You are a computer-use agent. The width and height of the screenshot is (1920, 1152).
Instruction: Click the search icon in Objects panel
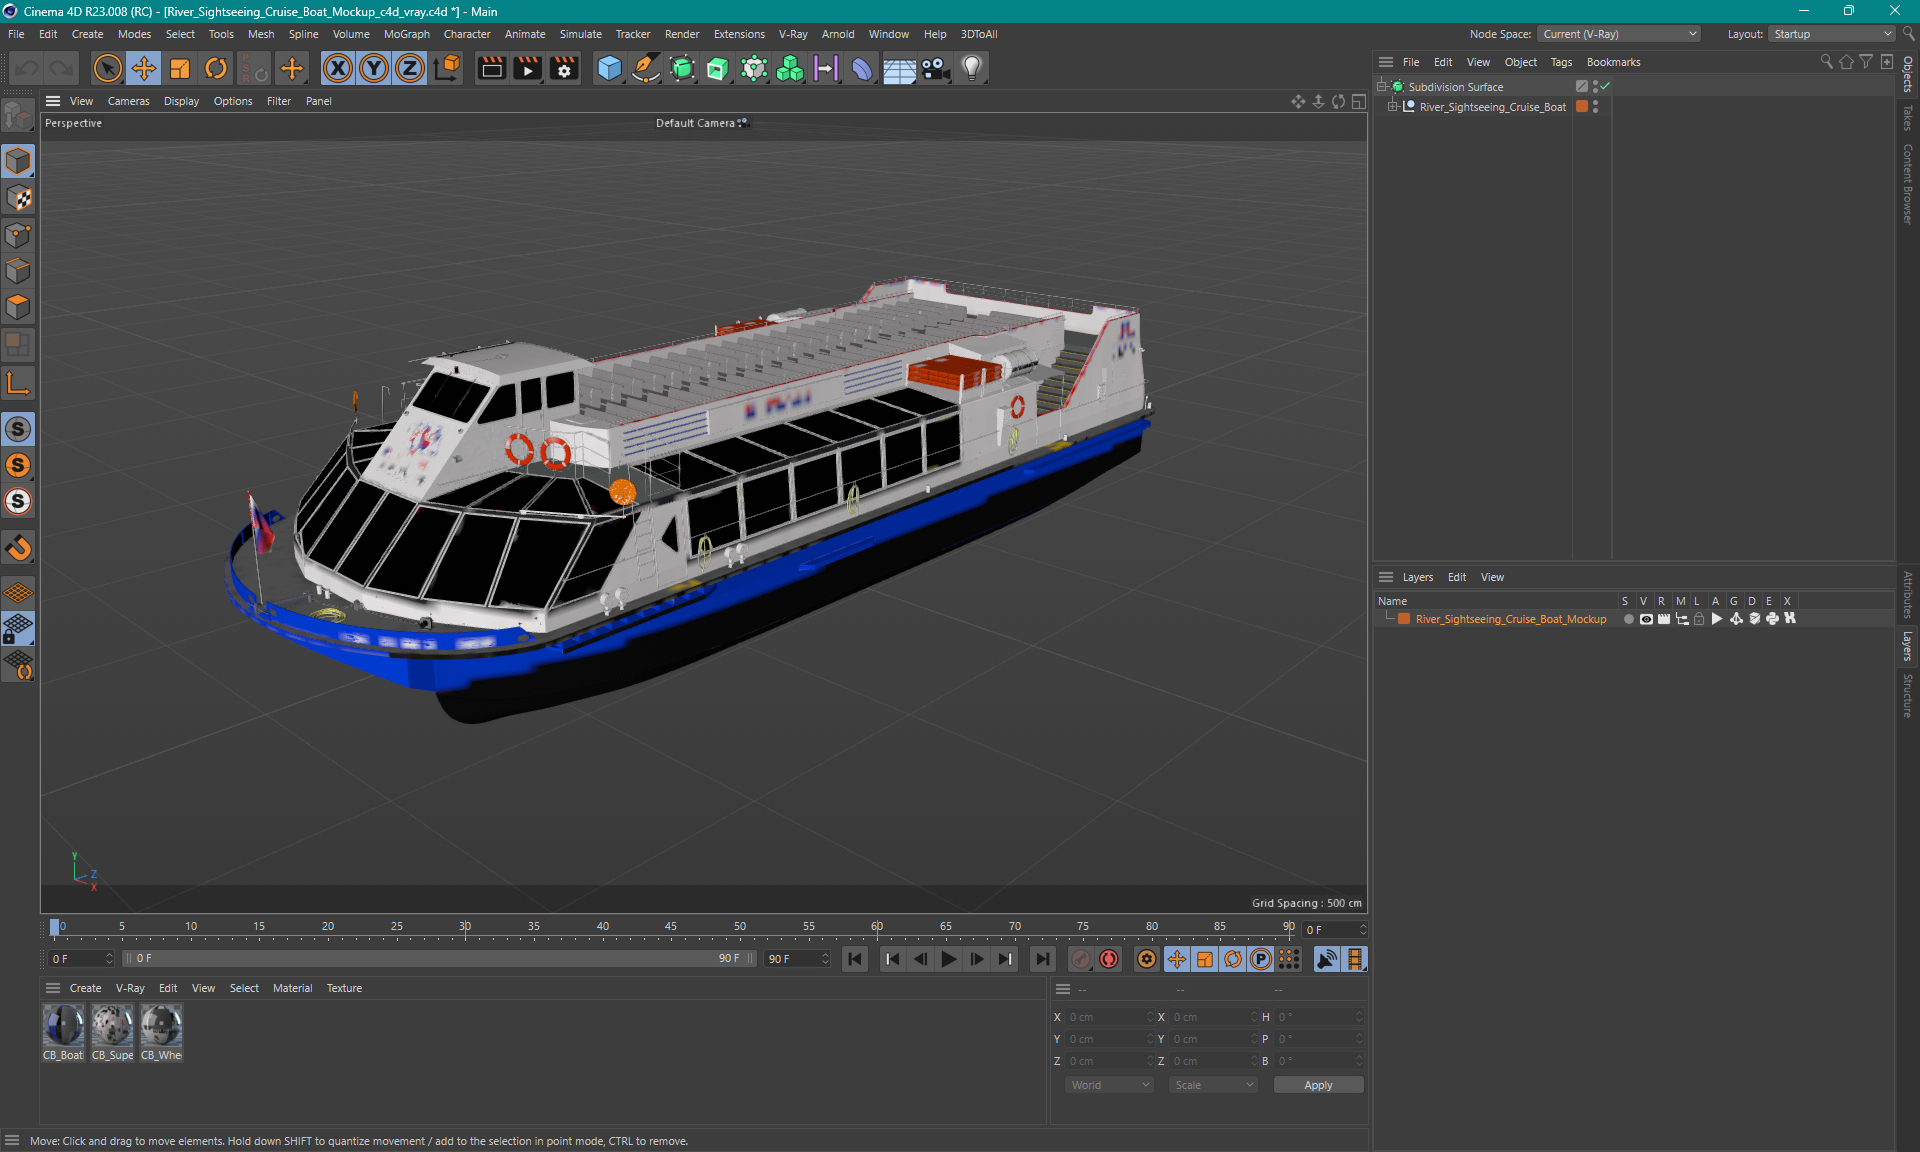coord(1826,62)
